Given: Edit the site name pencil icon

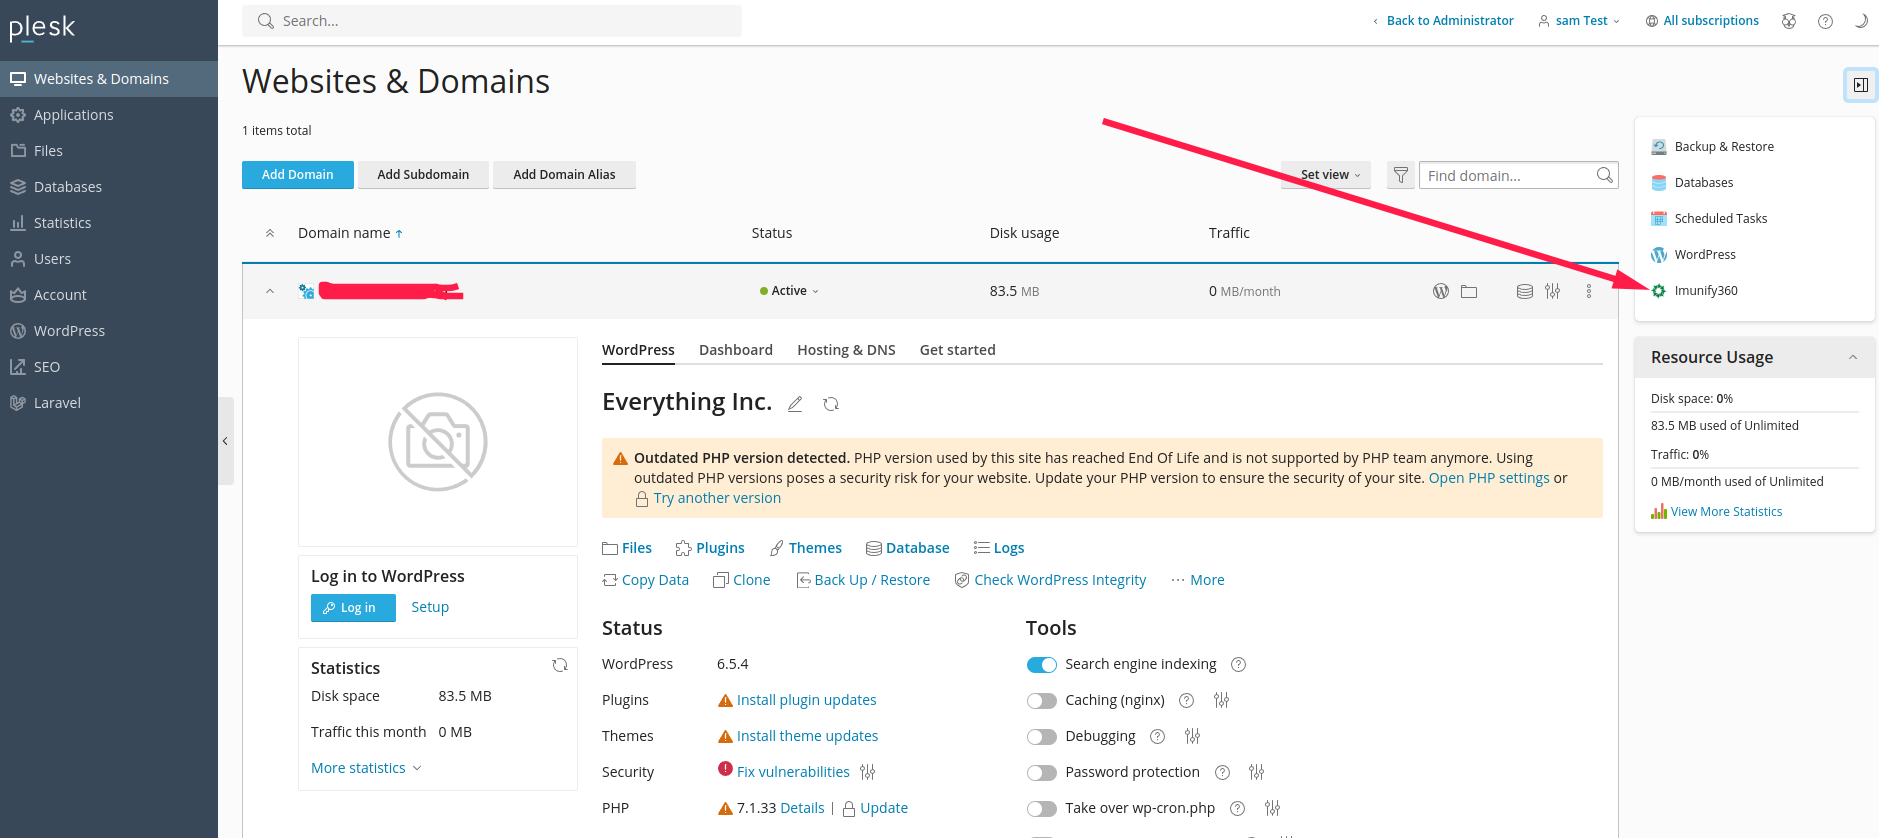Looking at the screenshot, I should [795, 404].
